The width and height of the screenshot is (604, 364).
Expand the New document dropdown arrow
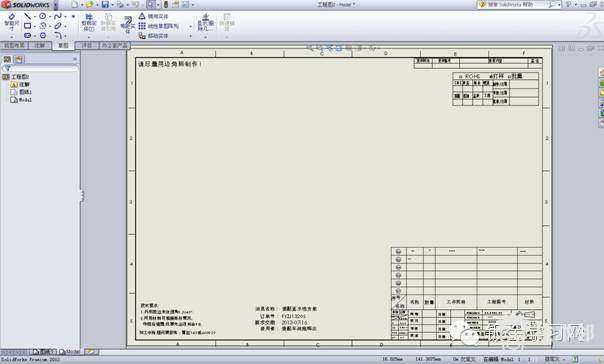82,5
